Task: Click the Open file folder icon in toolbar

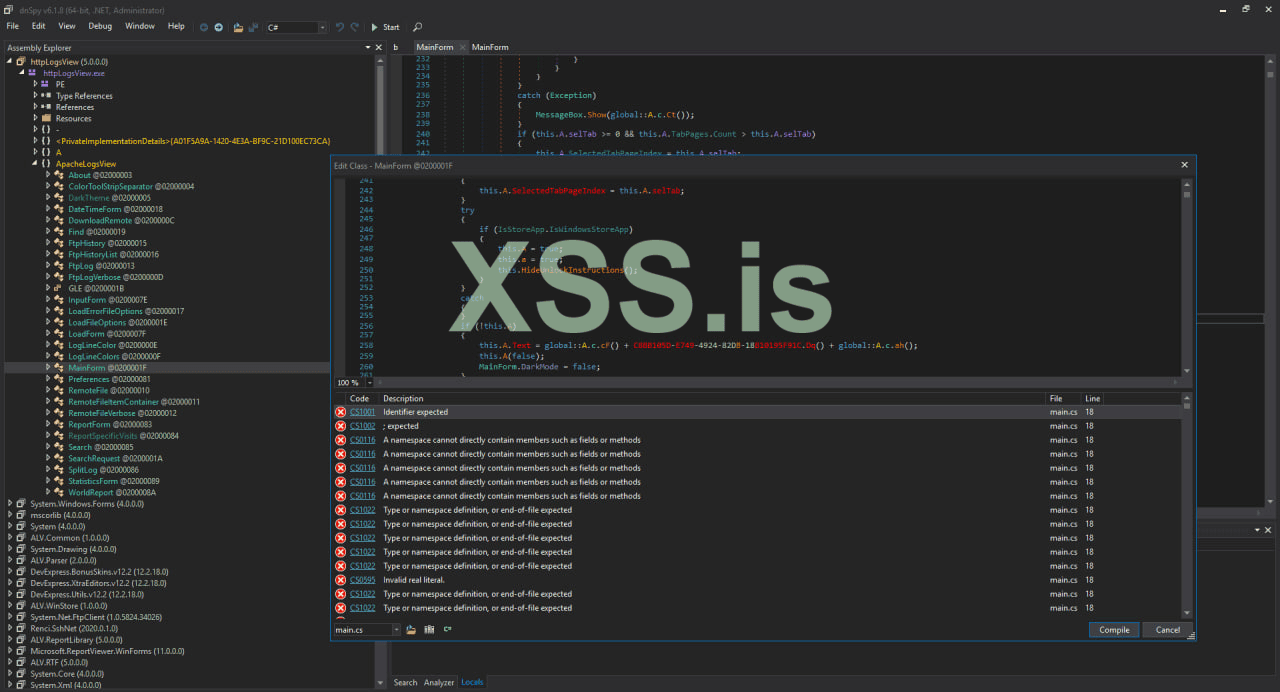Action: coord(239,27)
